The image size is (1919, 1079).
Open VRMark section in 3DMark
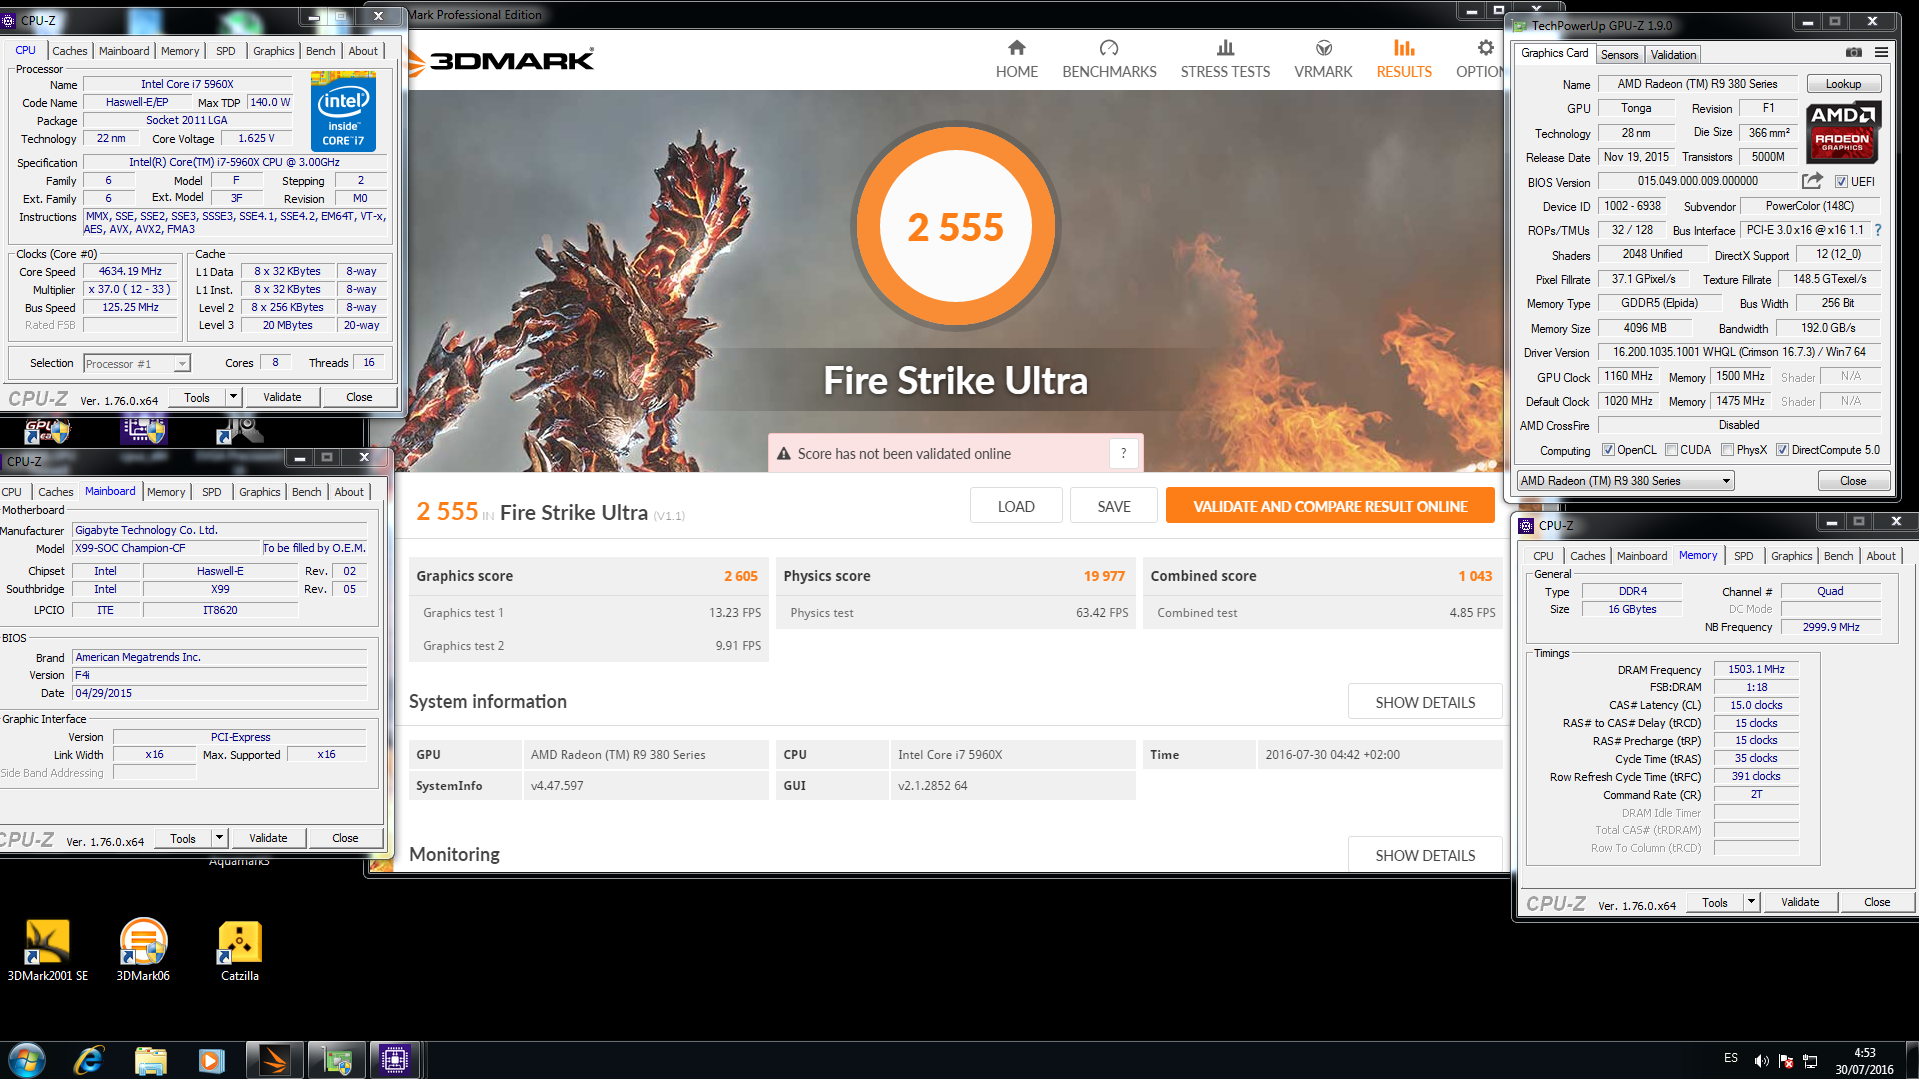[x=1323, y=59]
